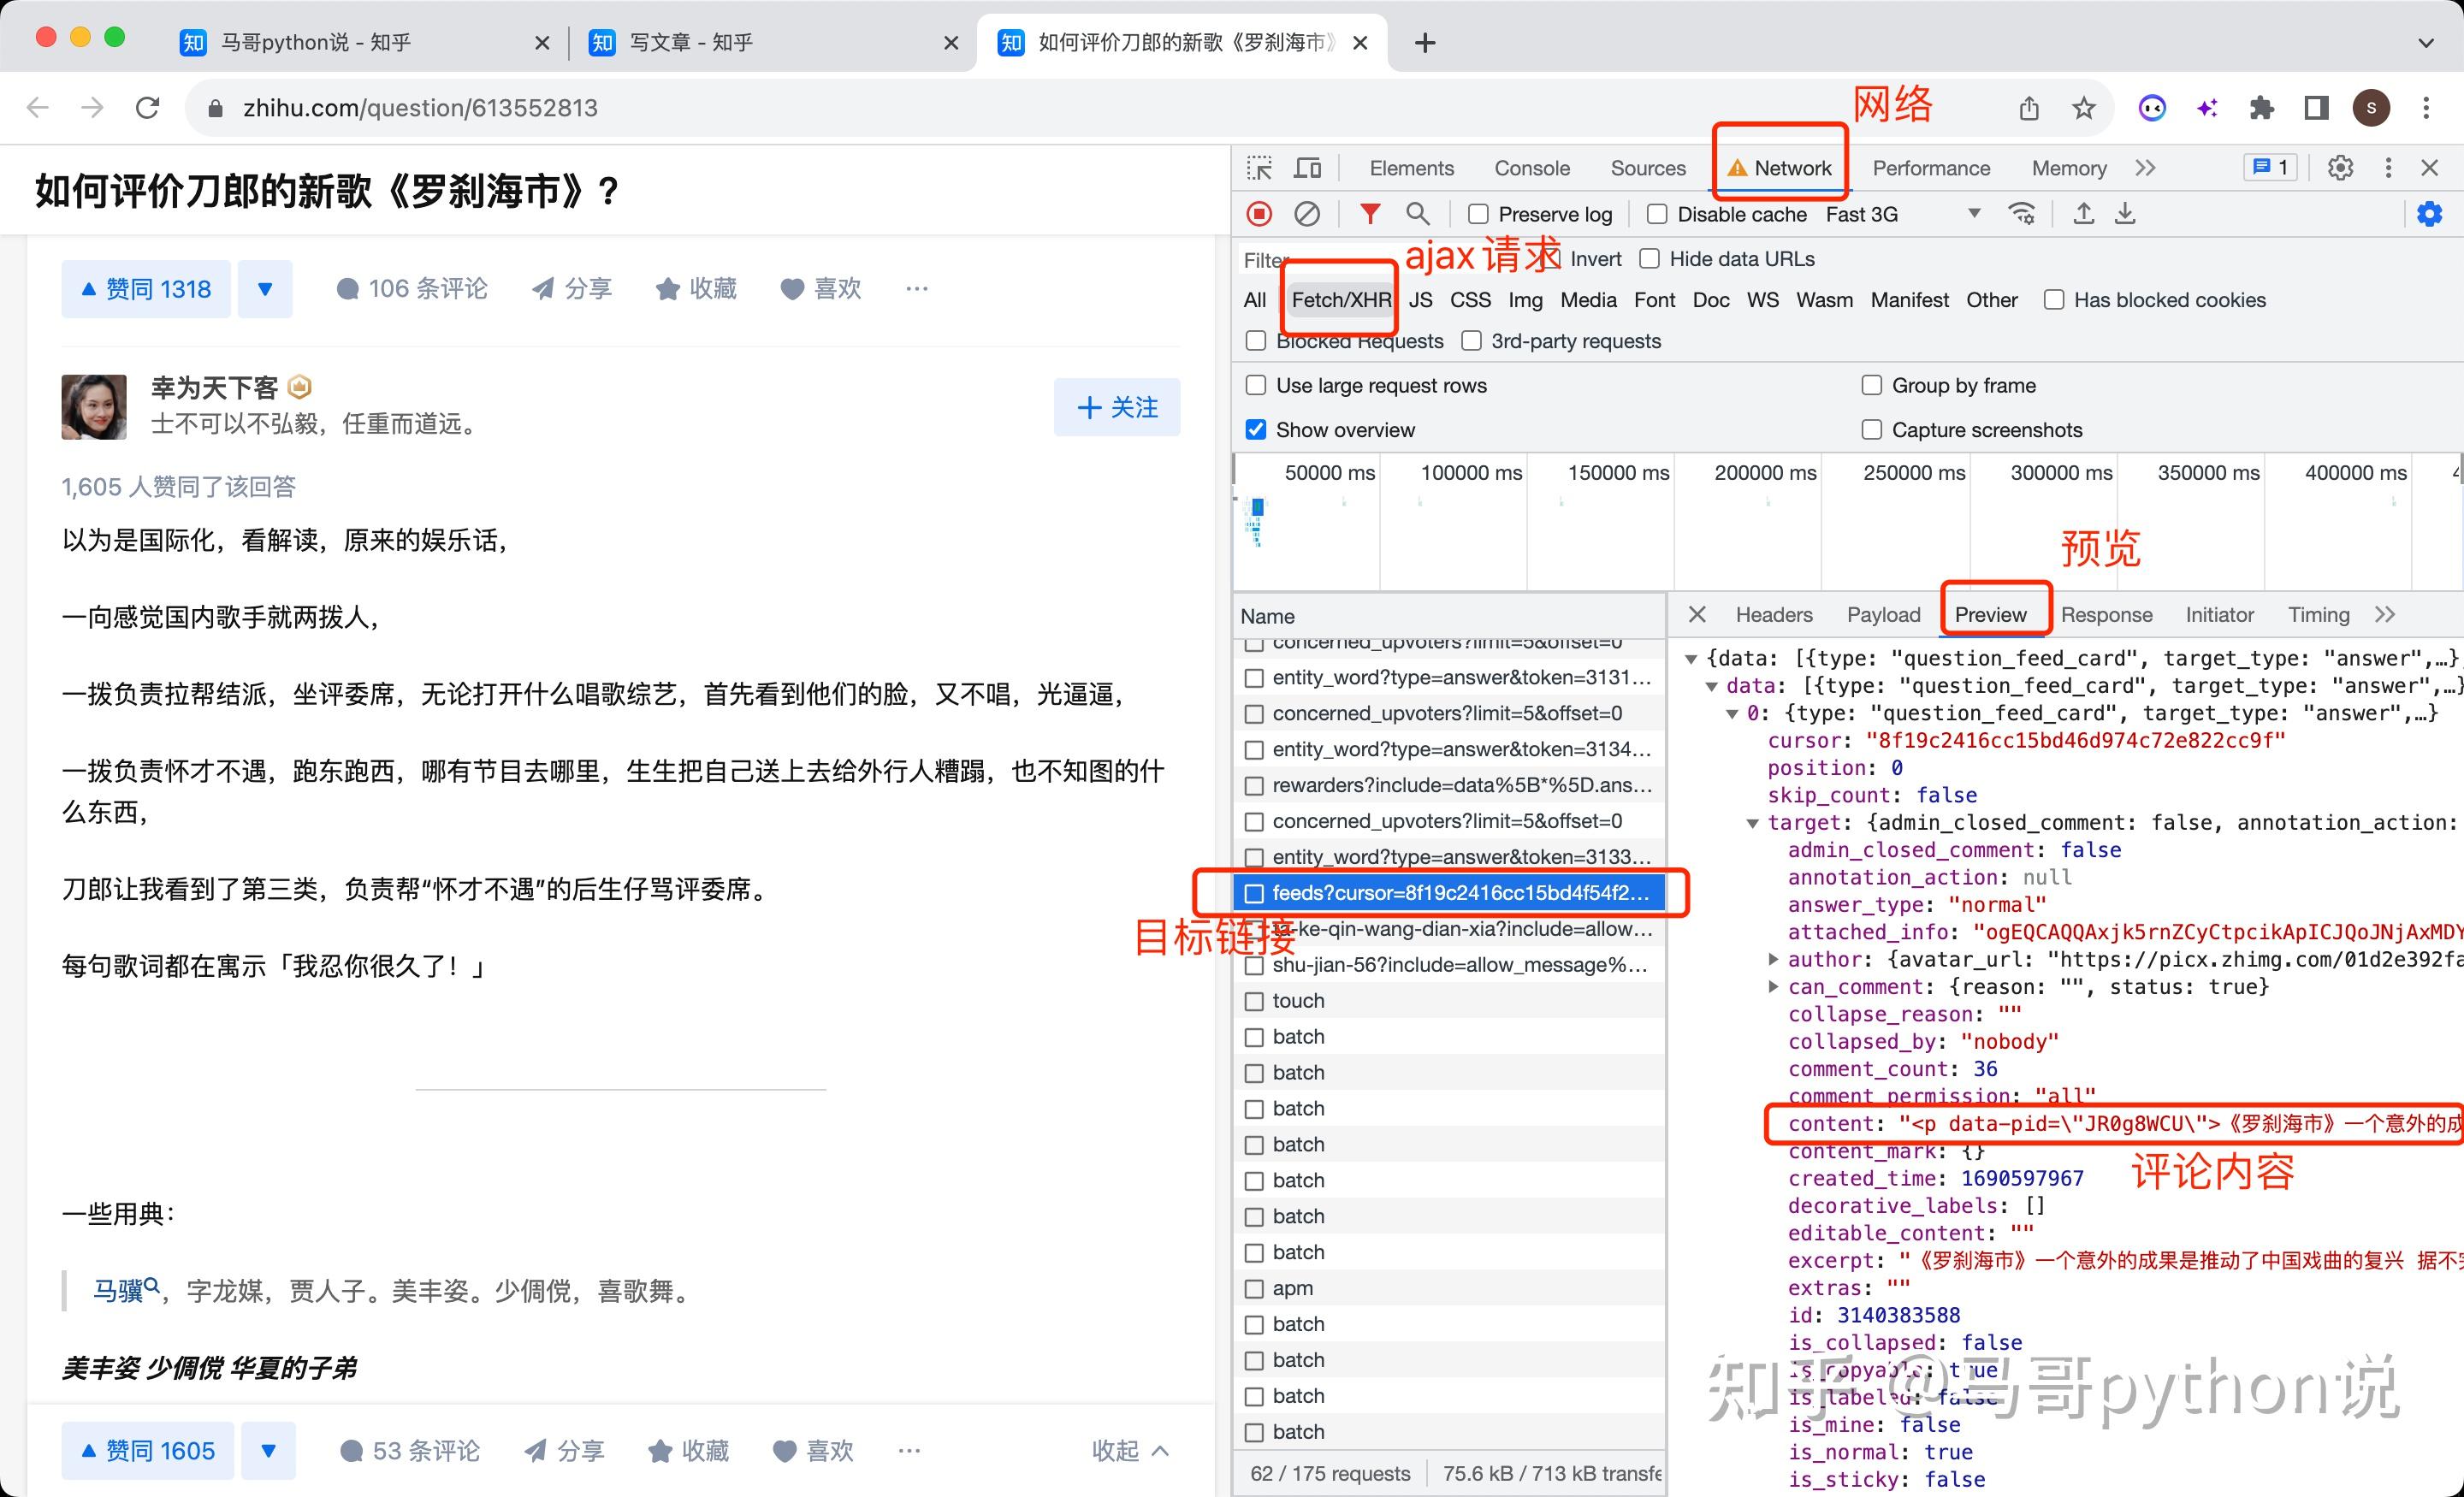This screenshot has height=1497, width=2464.
Task: Switch to the Console panel
Action: pos(1531,168)
